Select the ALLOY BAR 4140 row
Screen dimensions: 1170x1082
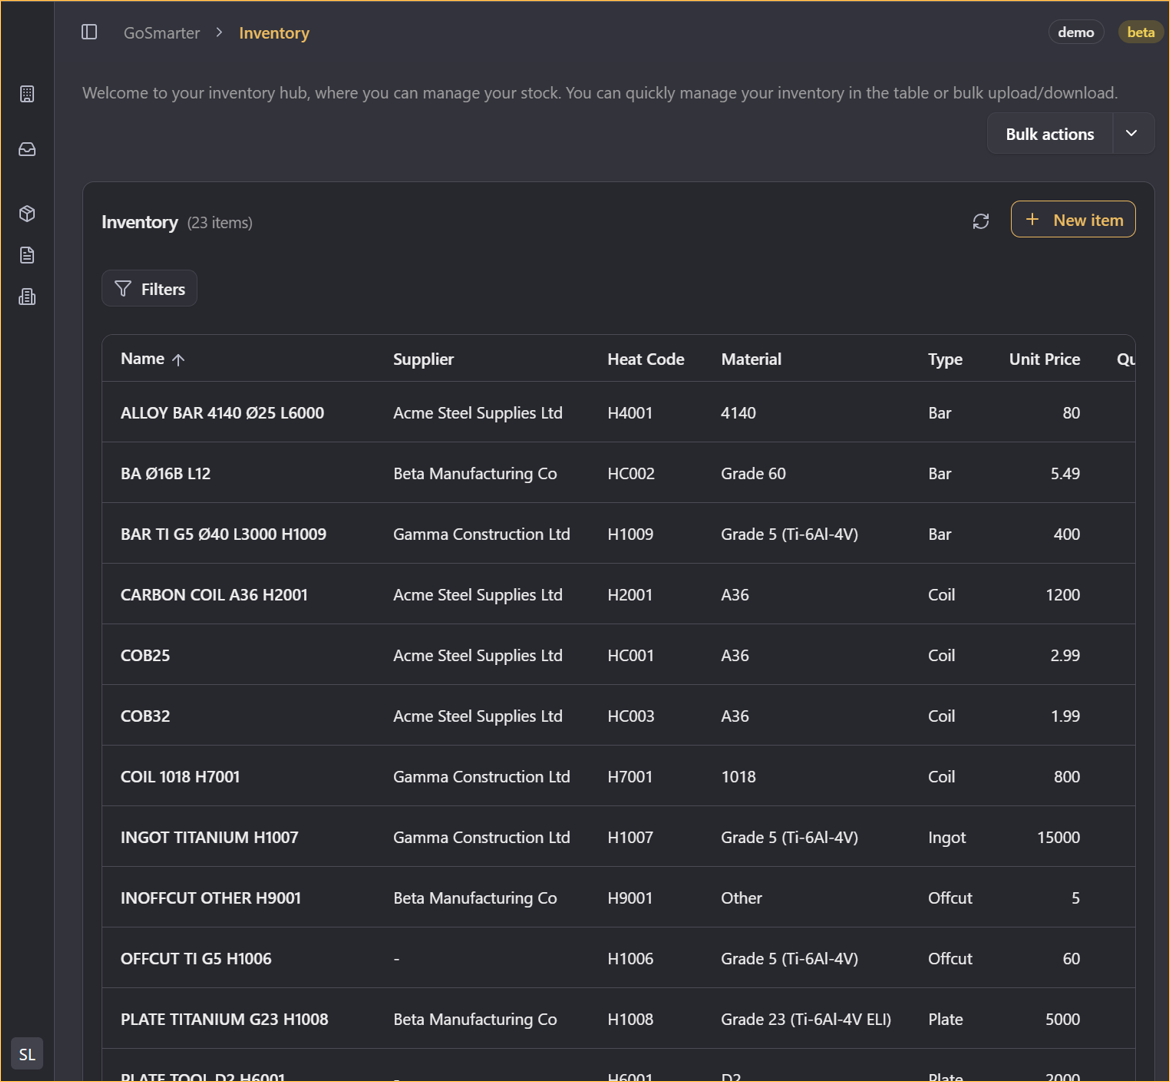tap(222, 413)
